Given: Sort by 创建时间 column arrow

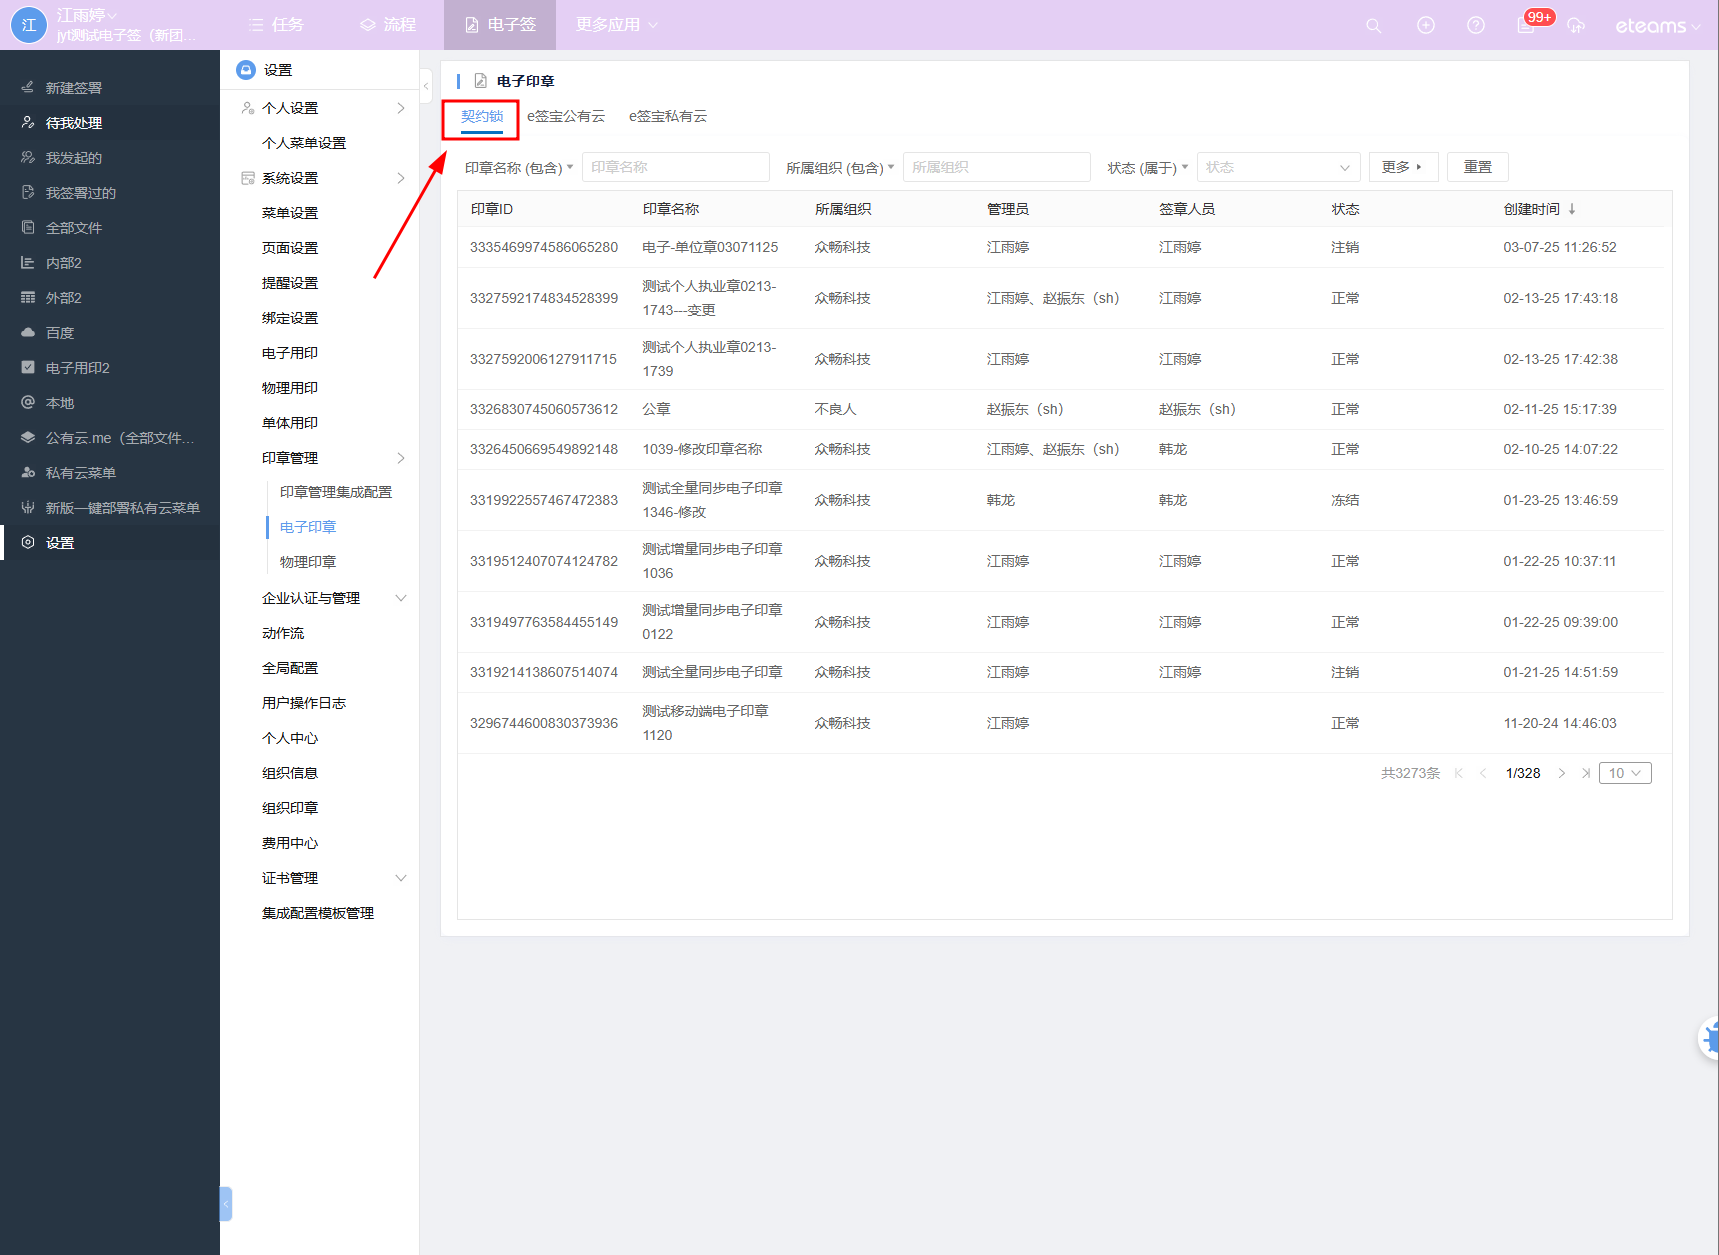Looking at the screenshot, I should coord(1572,209).
